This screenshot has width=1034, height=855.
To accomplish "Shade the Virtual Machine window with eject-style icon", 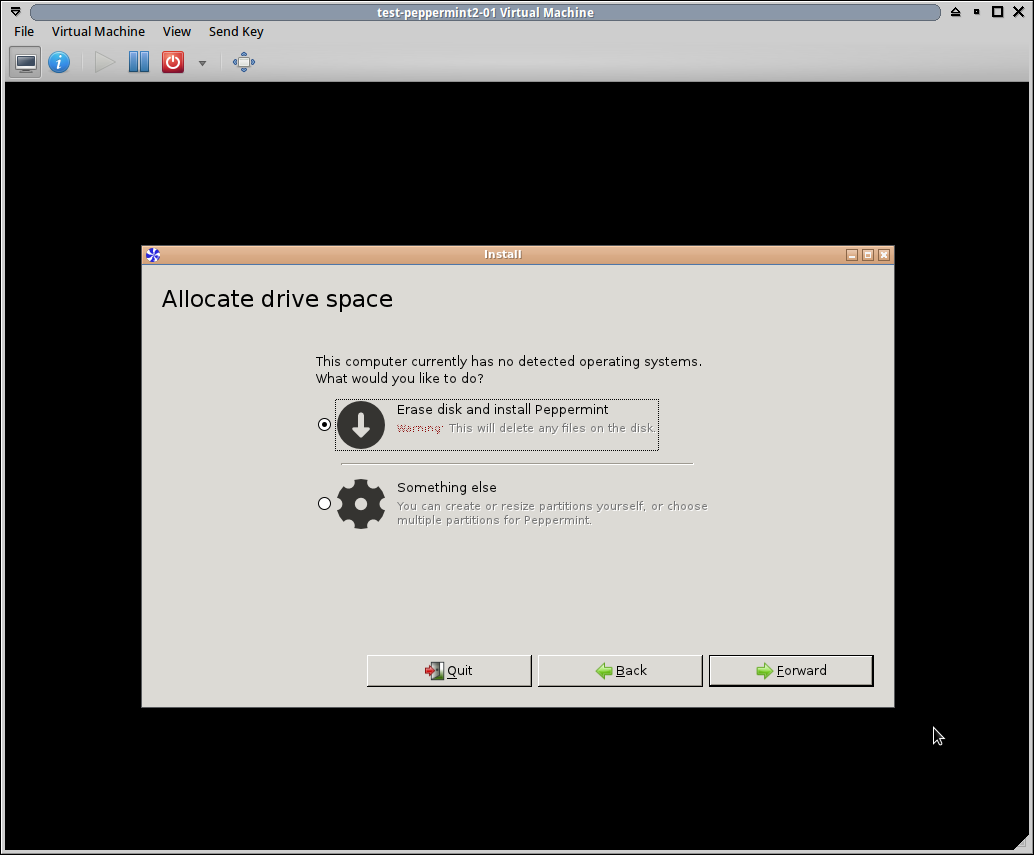I will tap(956, 12).
